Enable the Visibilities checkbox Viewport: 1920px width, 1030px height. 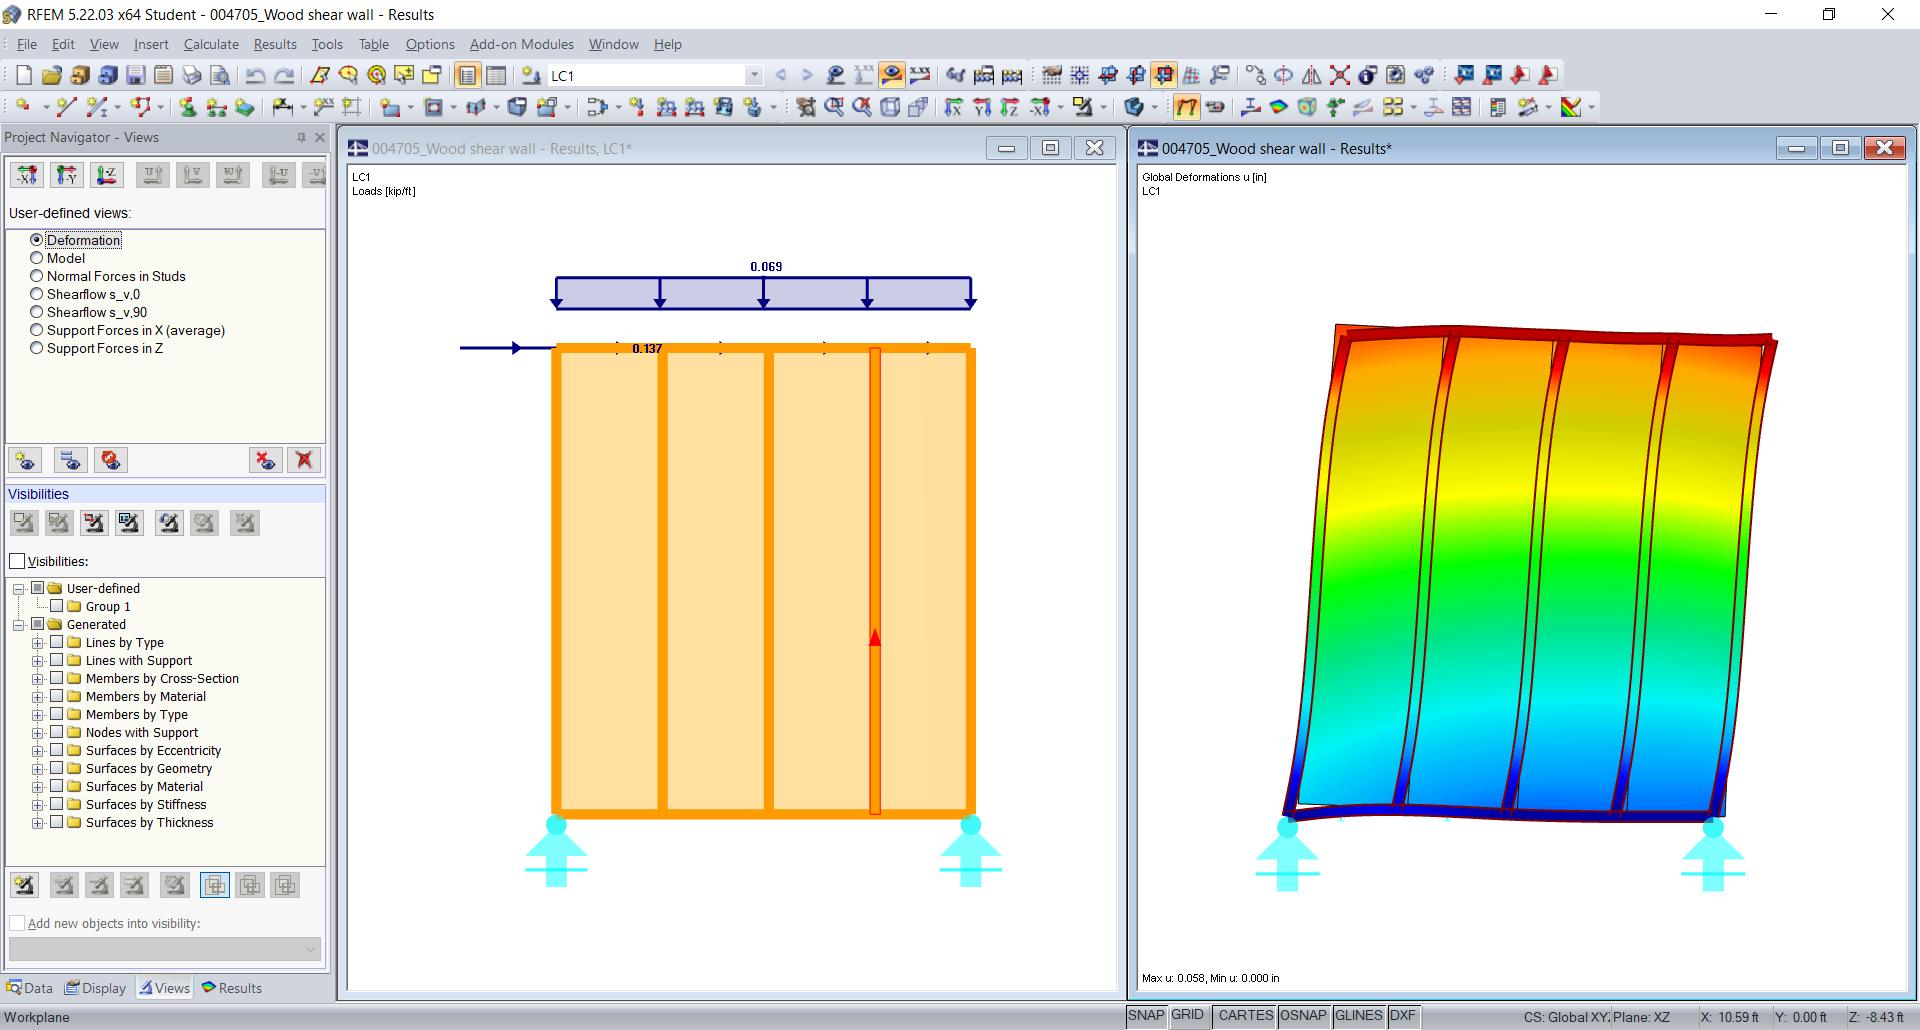[x=17, y=561]
